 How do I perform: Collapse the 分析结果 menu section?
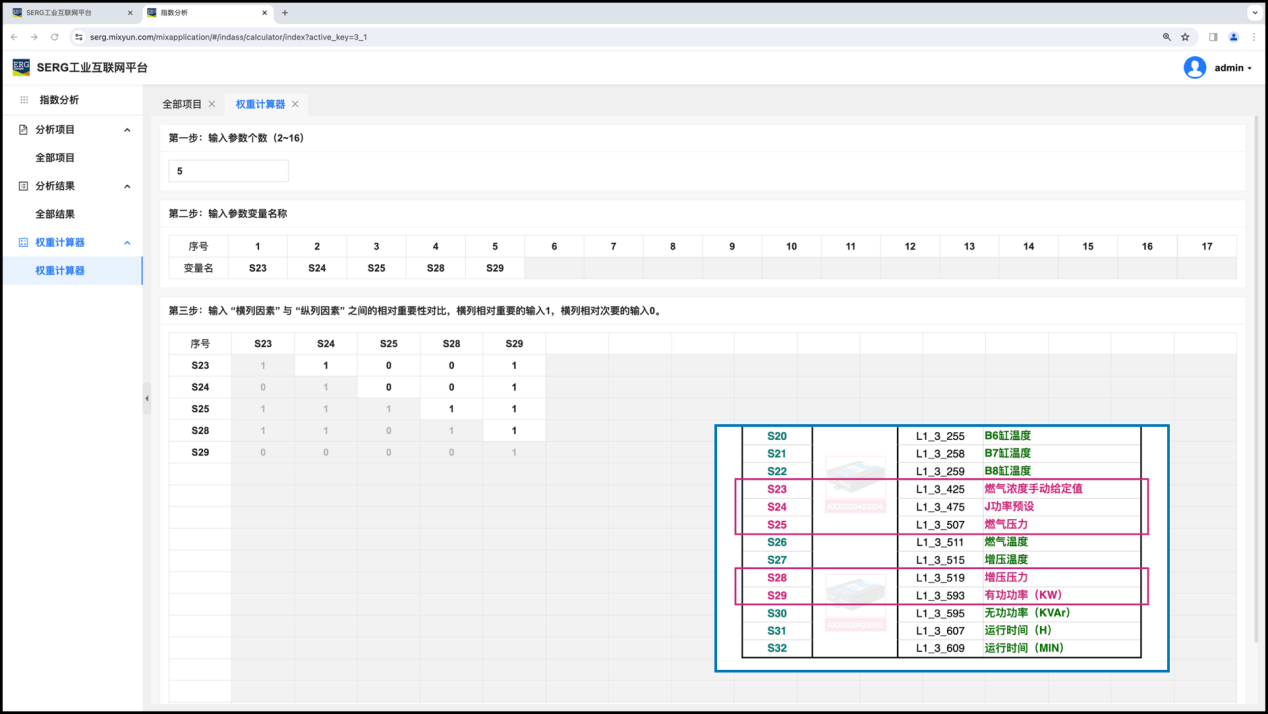[x=127, y=186]
